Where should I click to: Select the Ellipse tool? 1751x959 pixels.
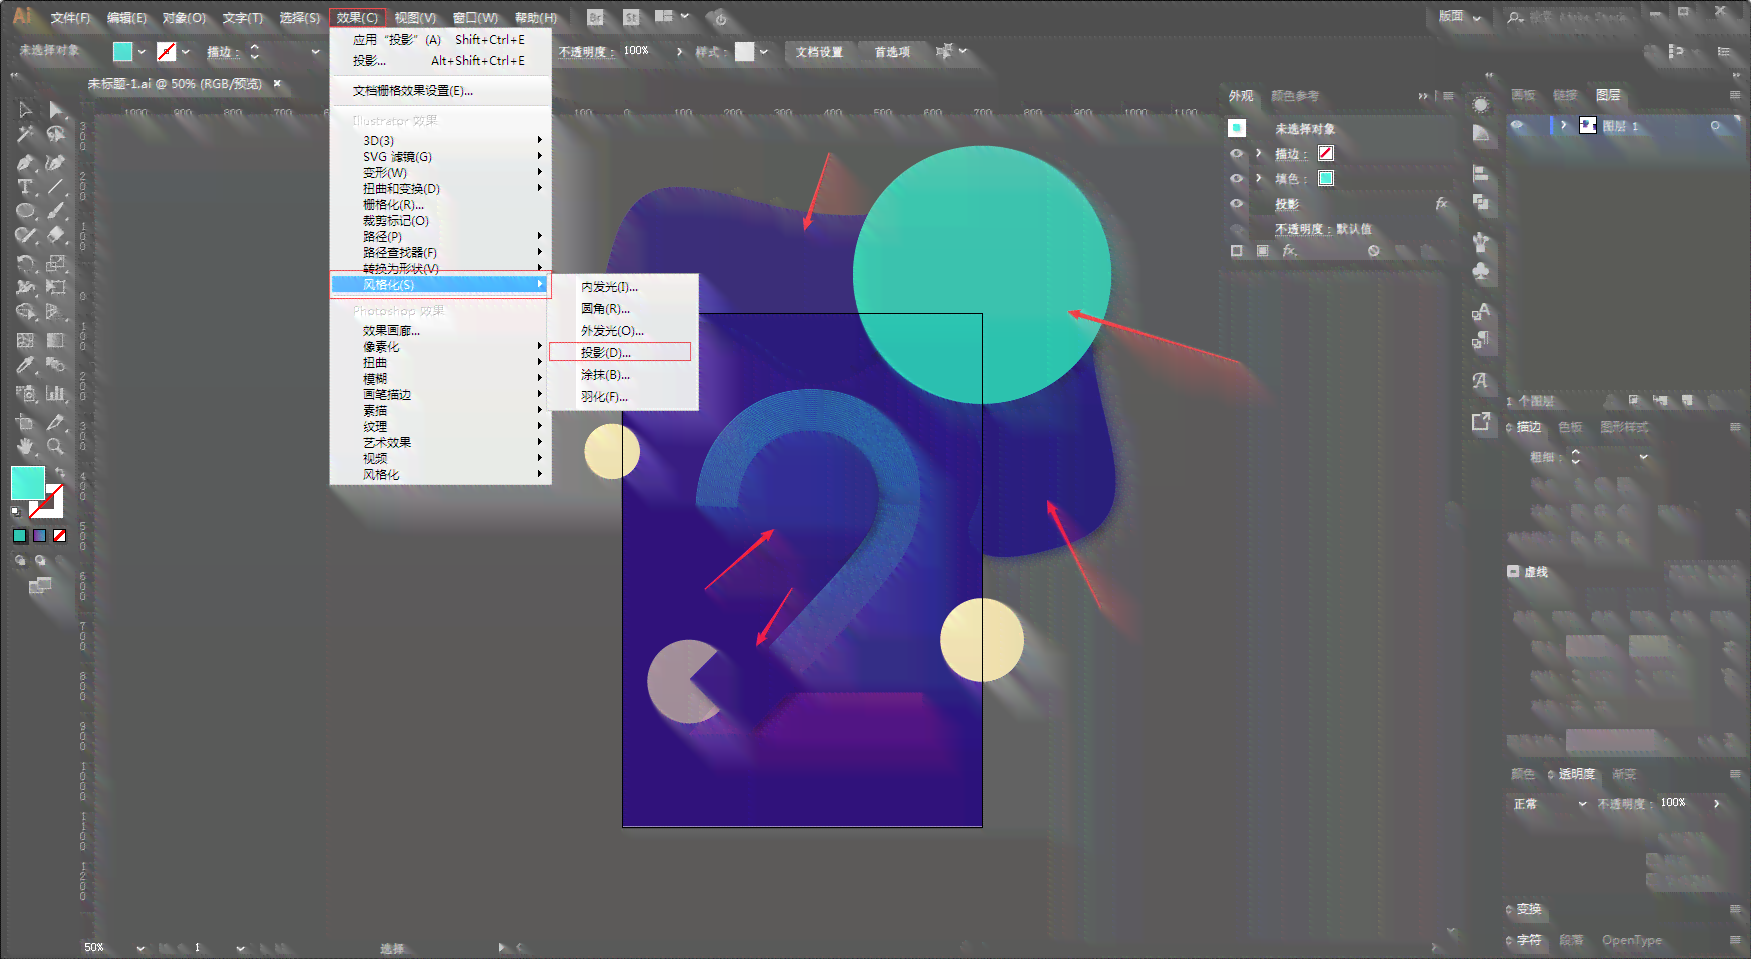[x=25, y=211]
